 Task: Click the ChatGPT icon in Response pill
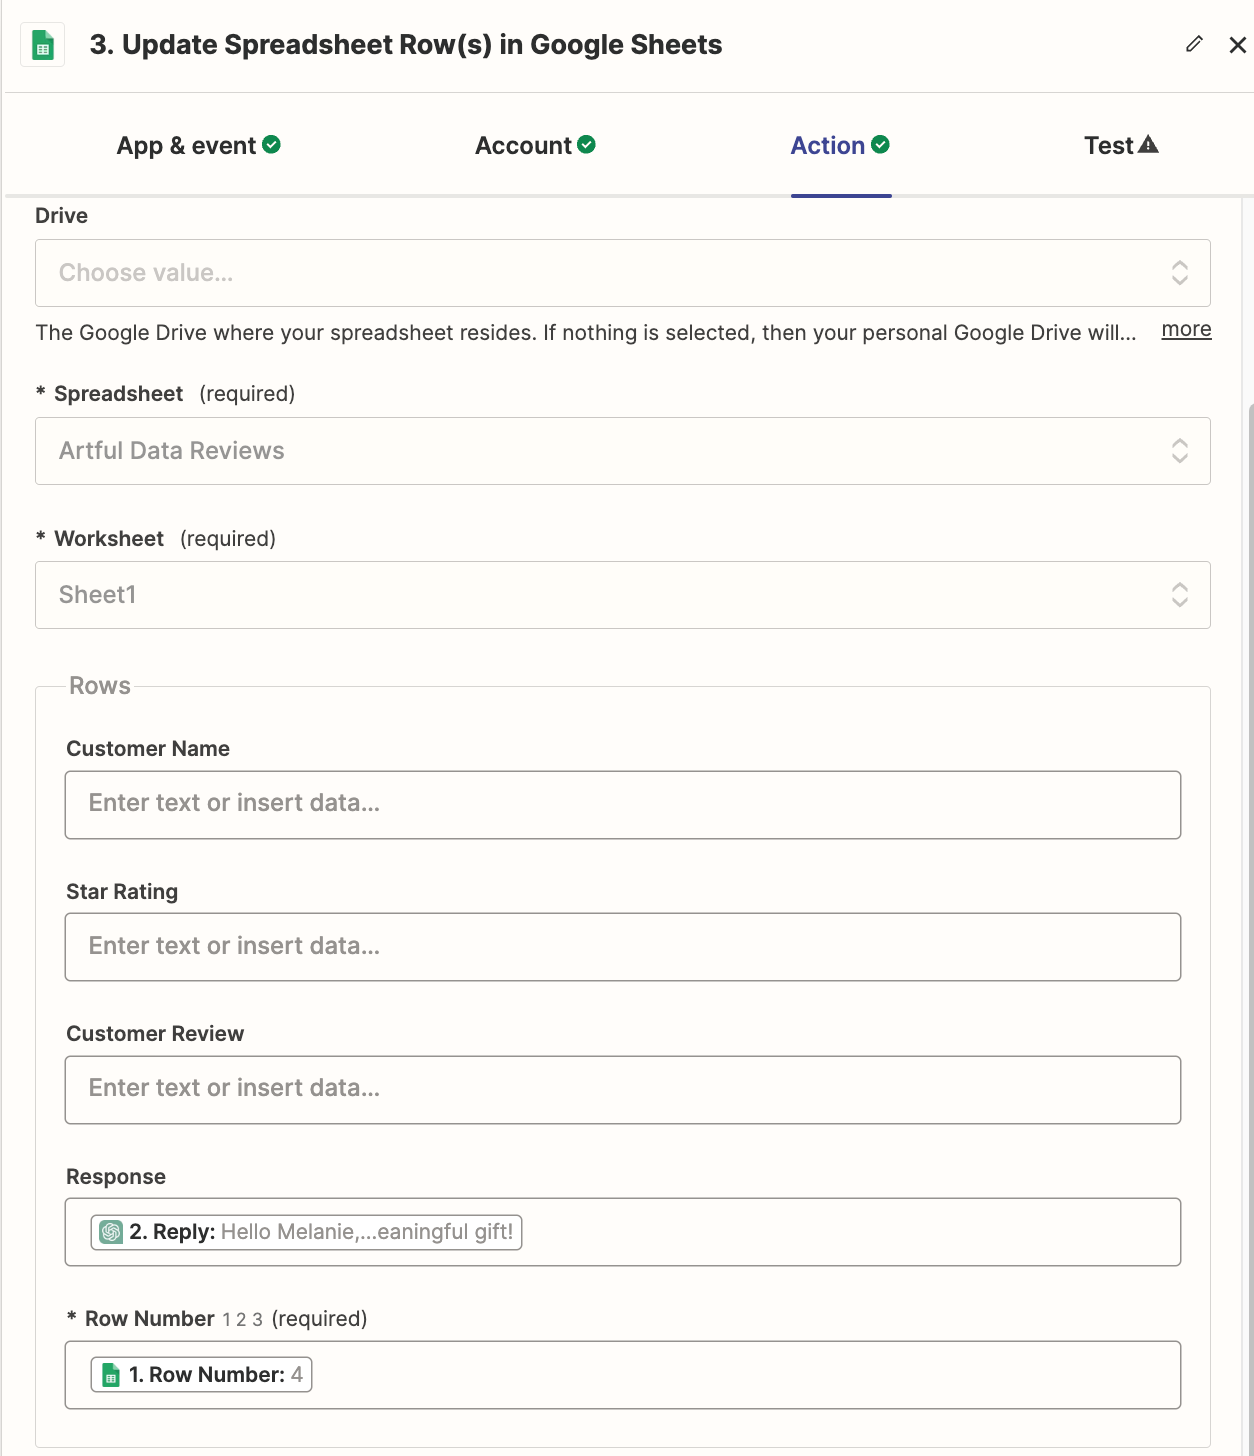tap(111, 1232)
